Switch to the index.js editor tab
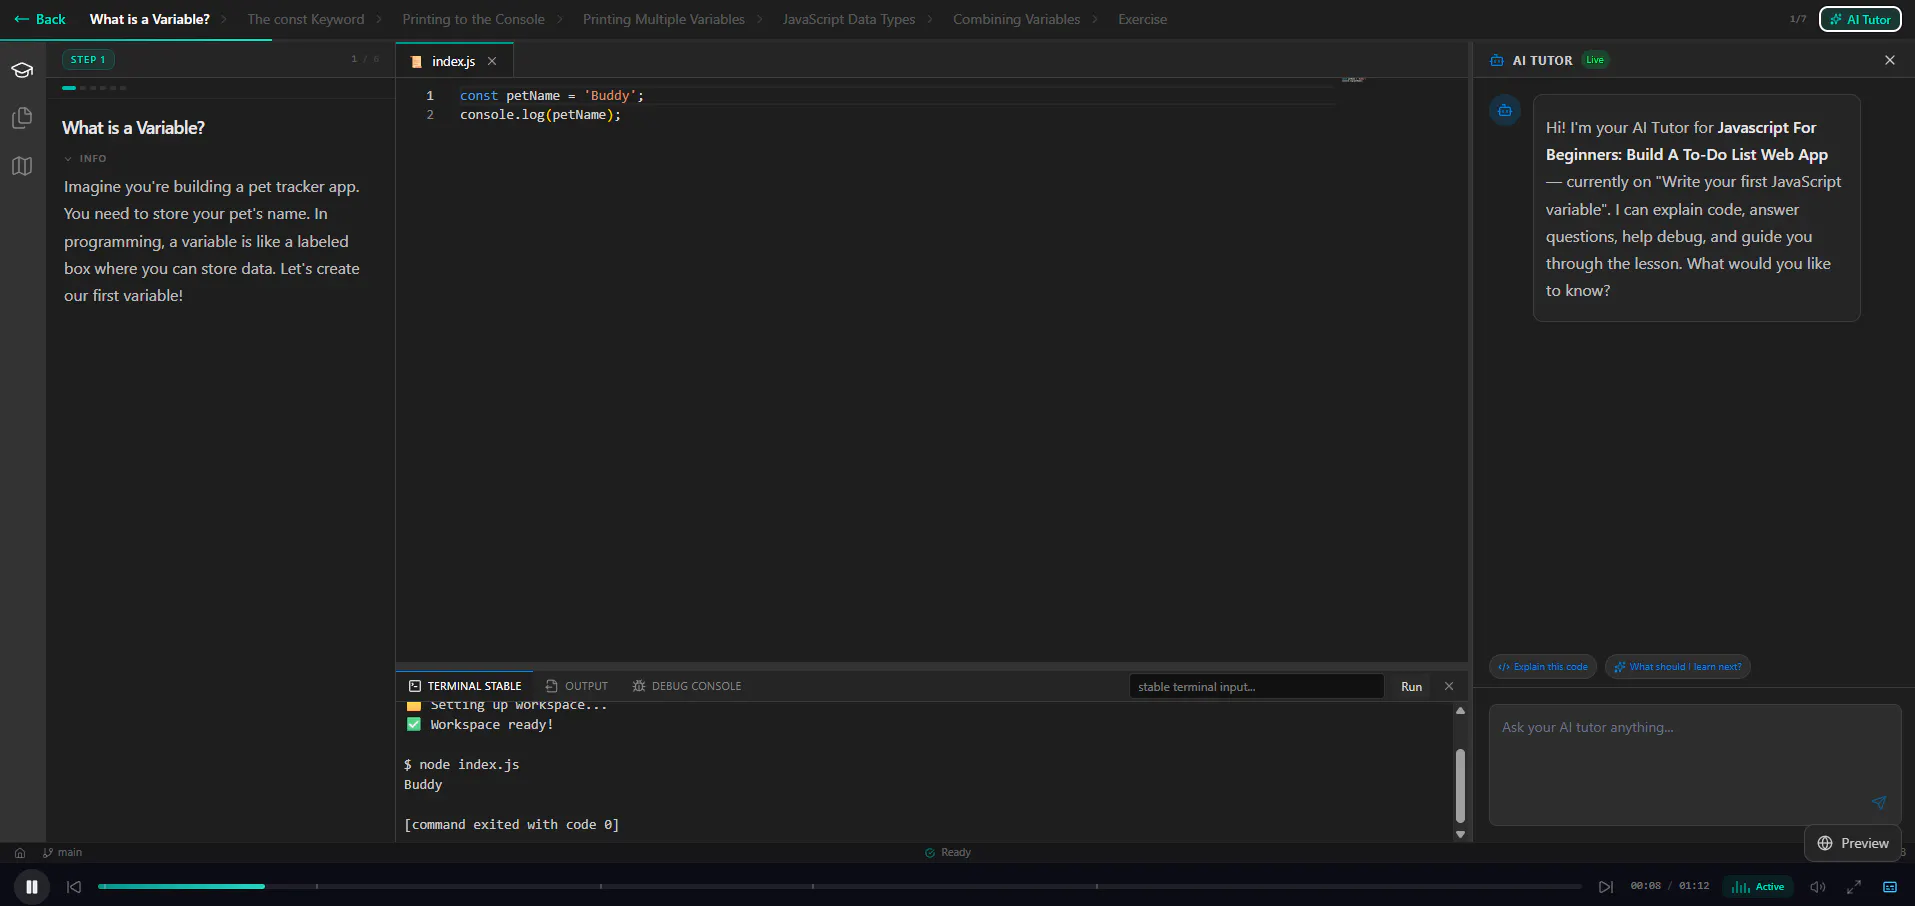Screen dimensions: 1915x906 (x=453, y=61)
